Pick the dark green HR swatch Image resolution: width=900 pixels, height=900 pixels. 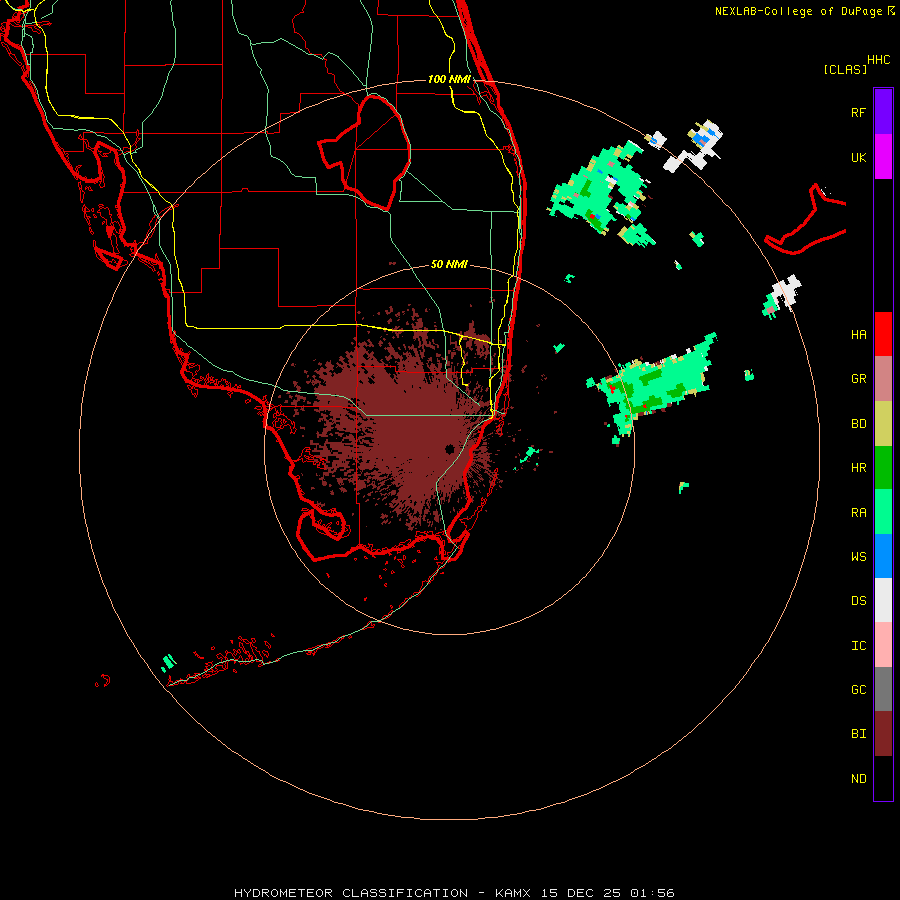pos(883,468)
